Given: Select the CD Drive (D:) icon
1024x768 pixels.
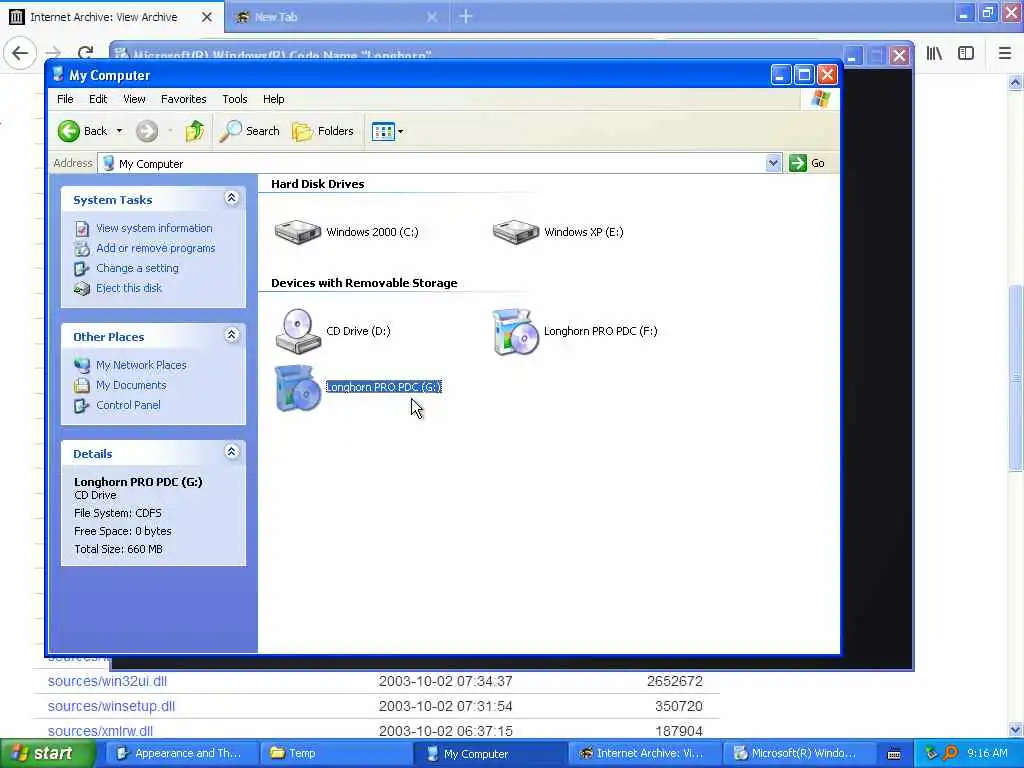Looking at the screenshot, I should coord(298,331).
